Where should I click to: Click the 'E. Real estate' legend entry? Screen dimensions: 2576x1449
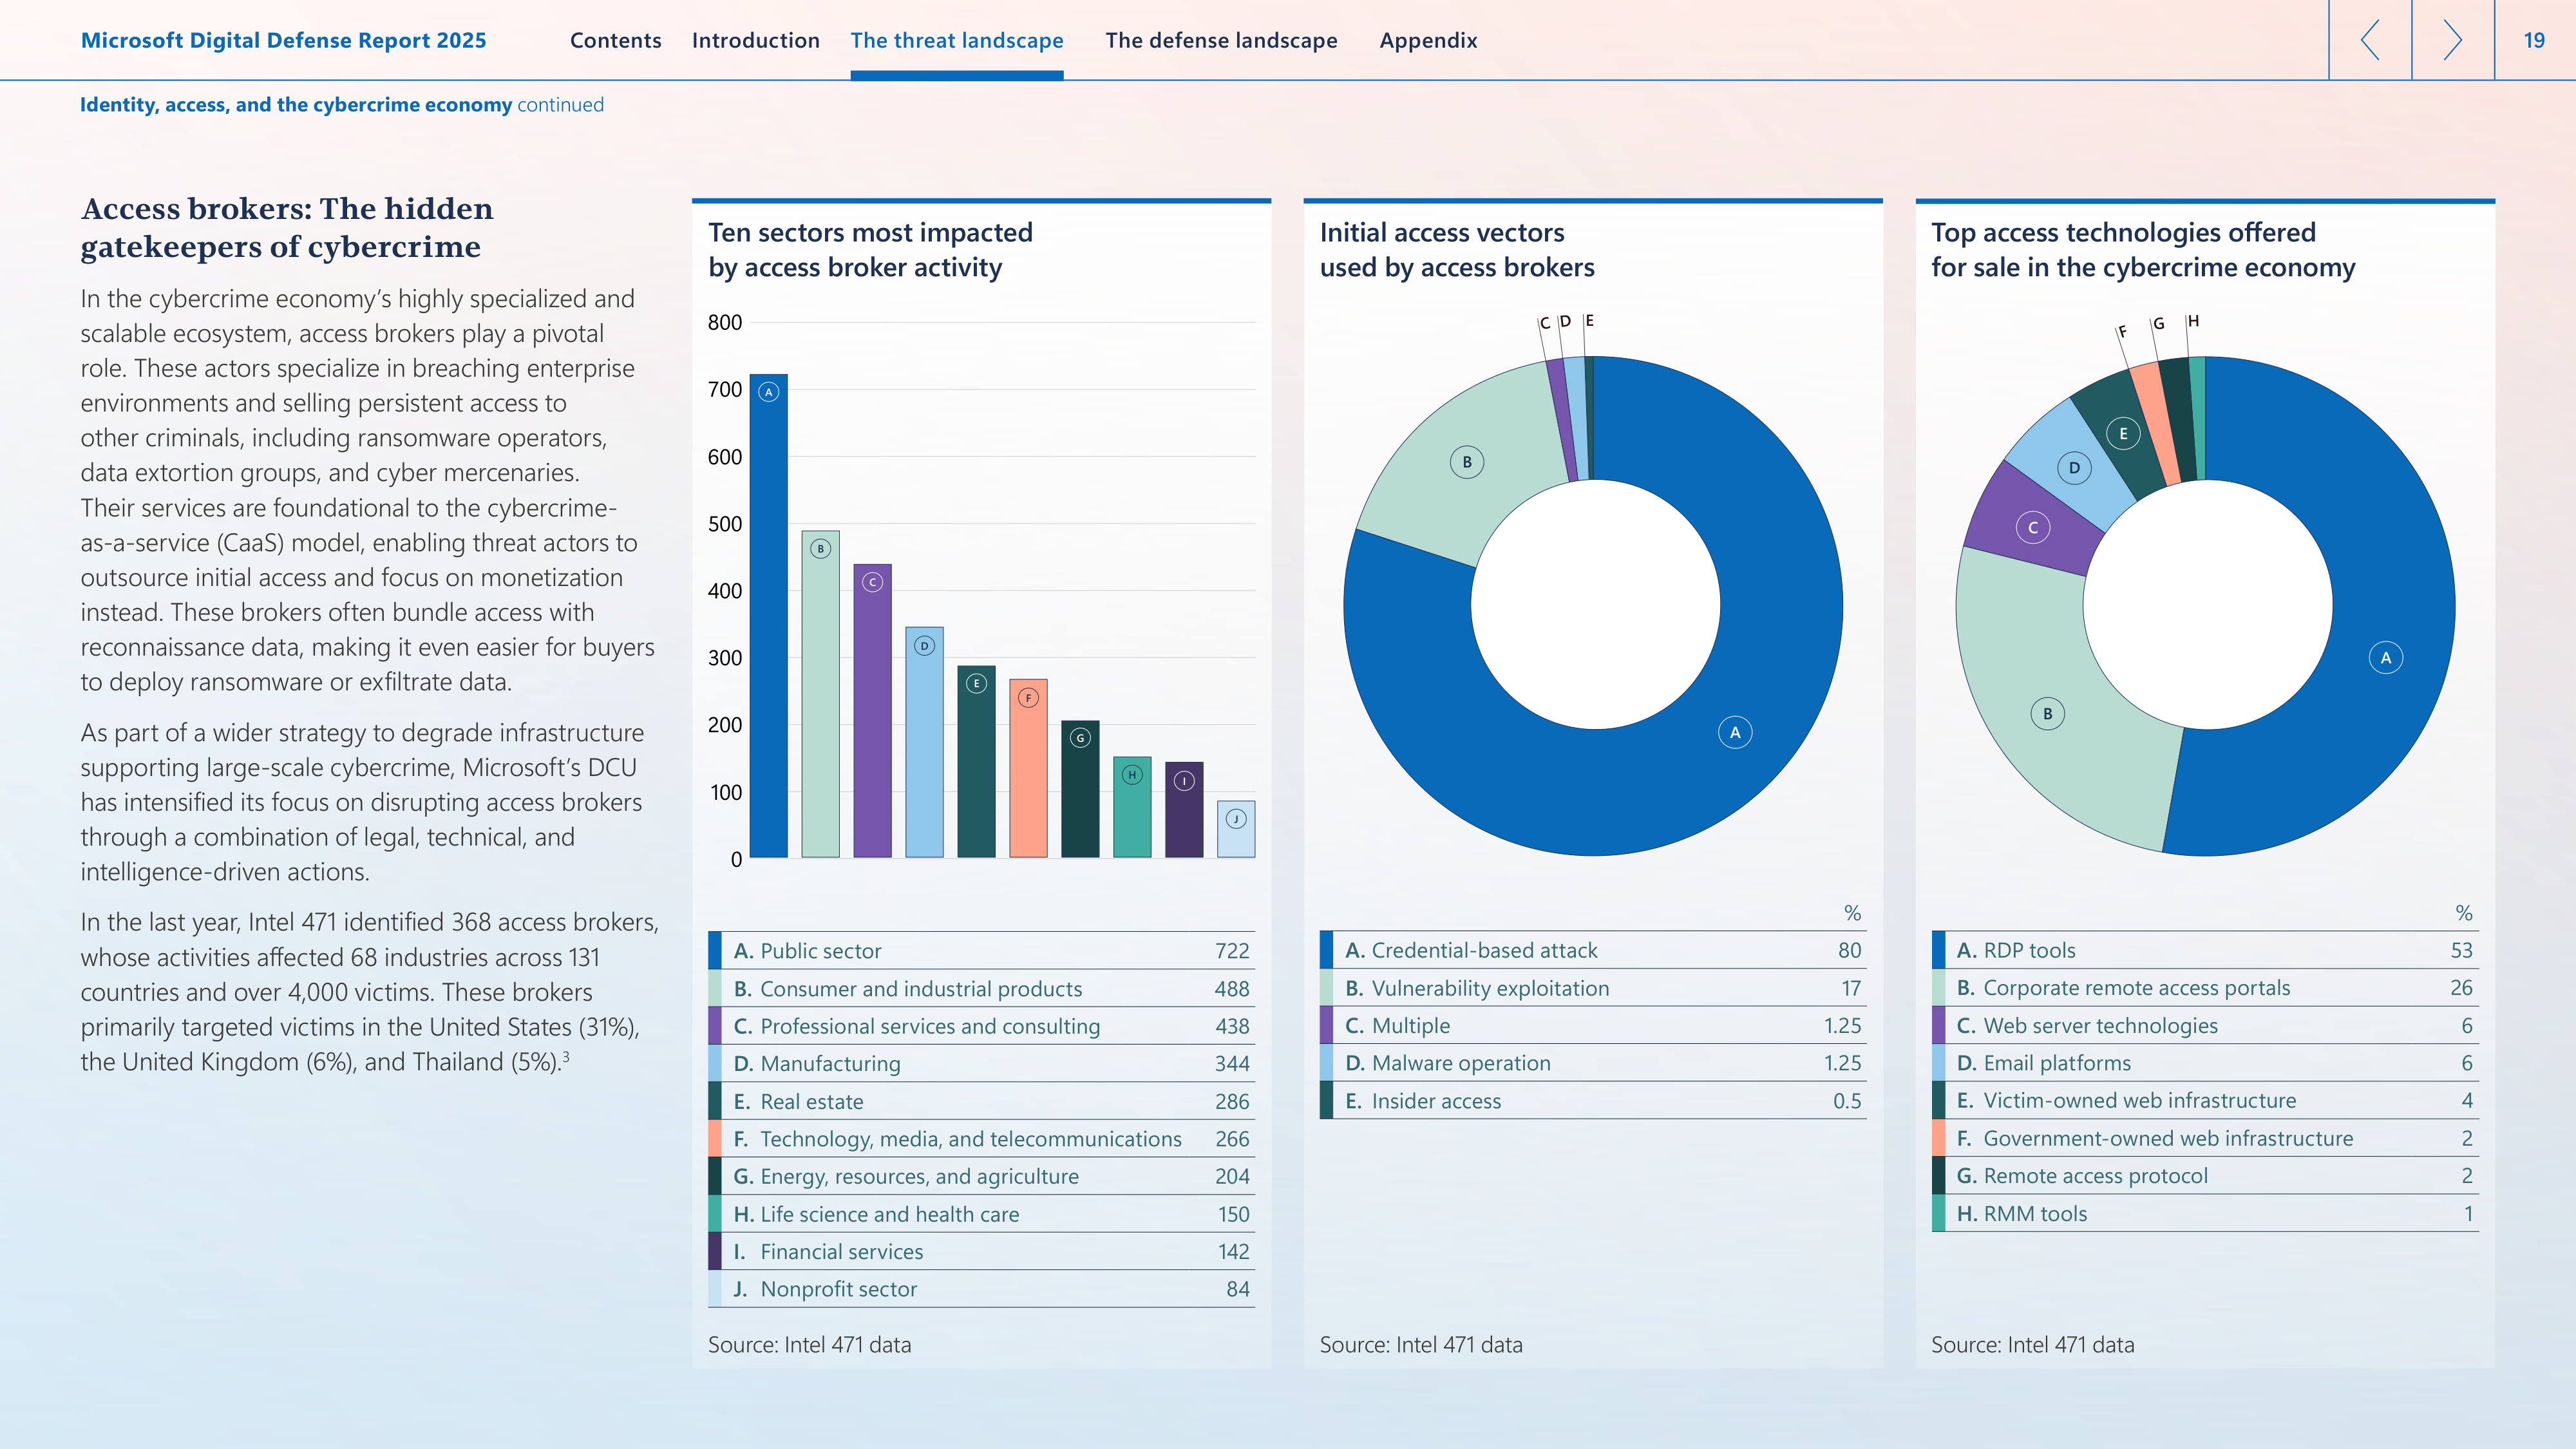pyautogui.click(x=981, y=1102)
